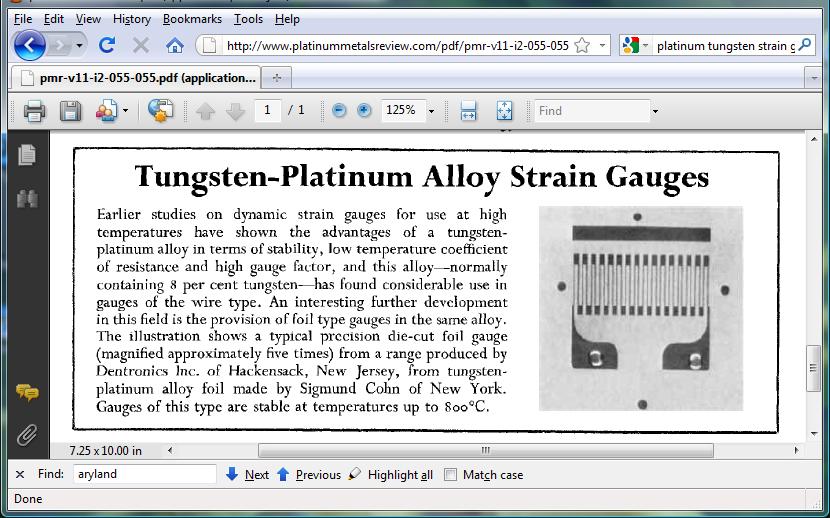Click the 7.25 x 10.00 in page size label
The width and height of the screenshot is (830, 518).
105,451
